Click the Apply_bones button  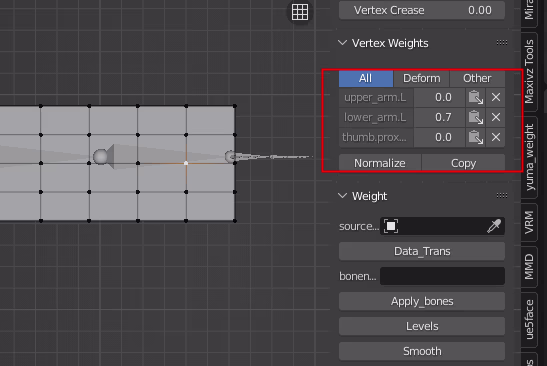coord(422,301)
